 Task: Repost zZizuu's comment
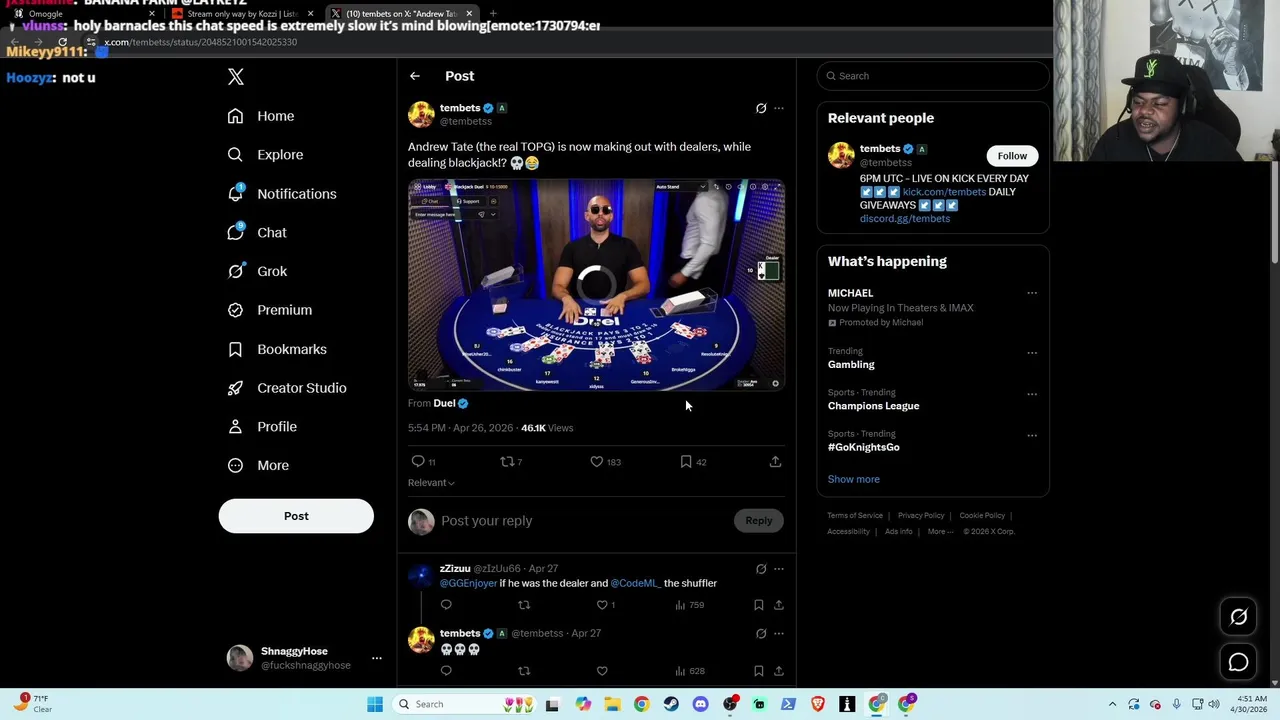tap(524, 605)
